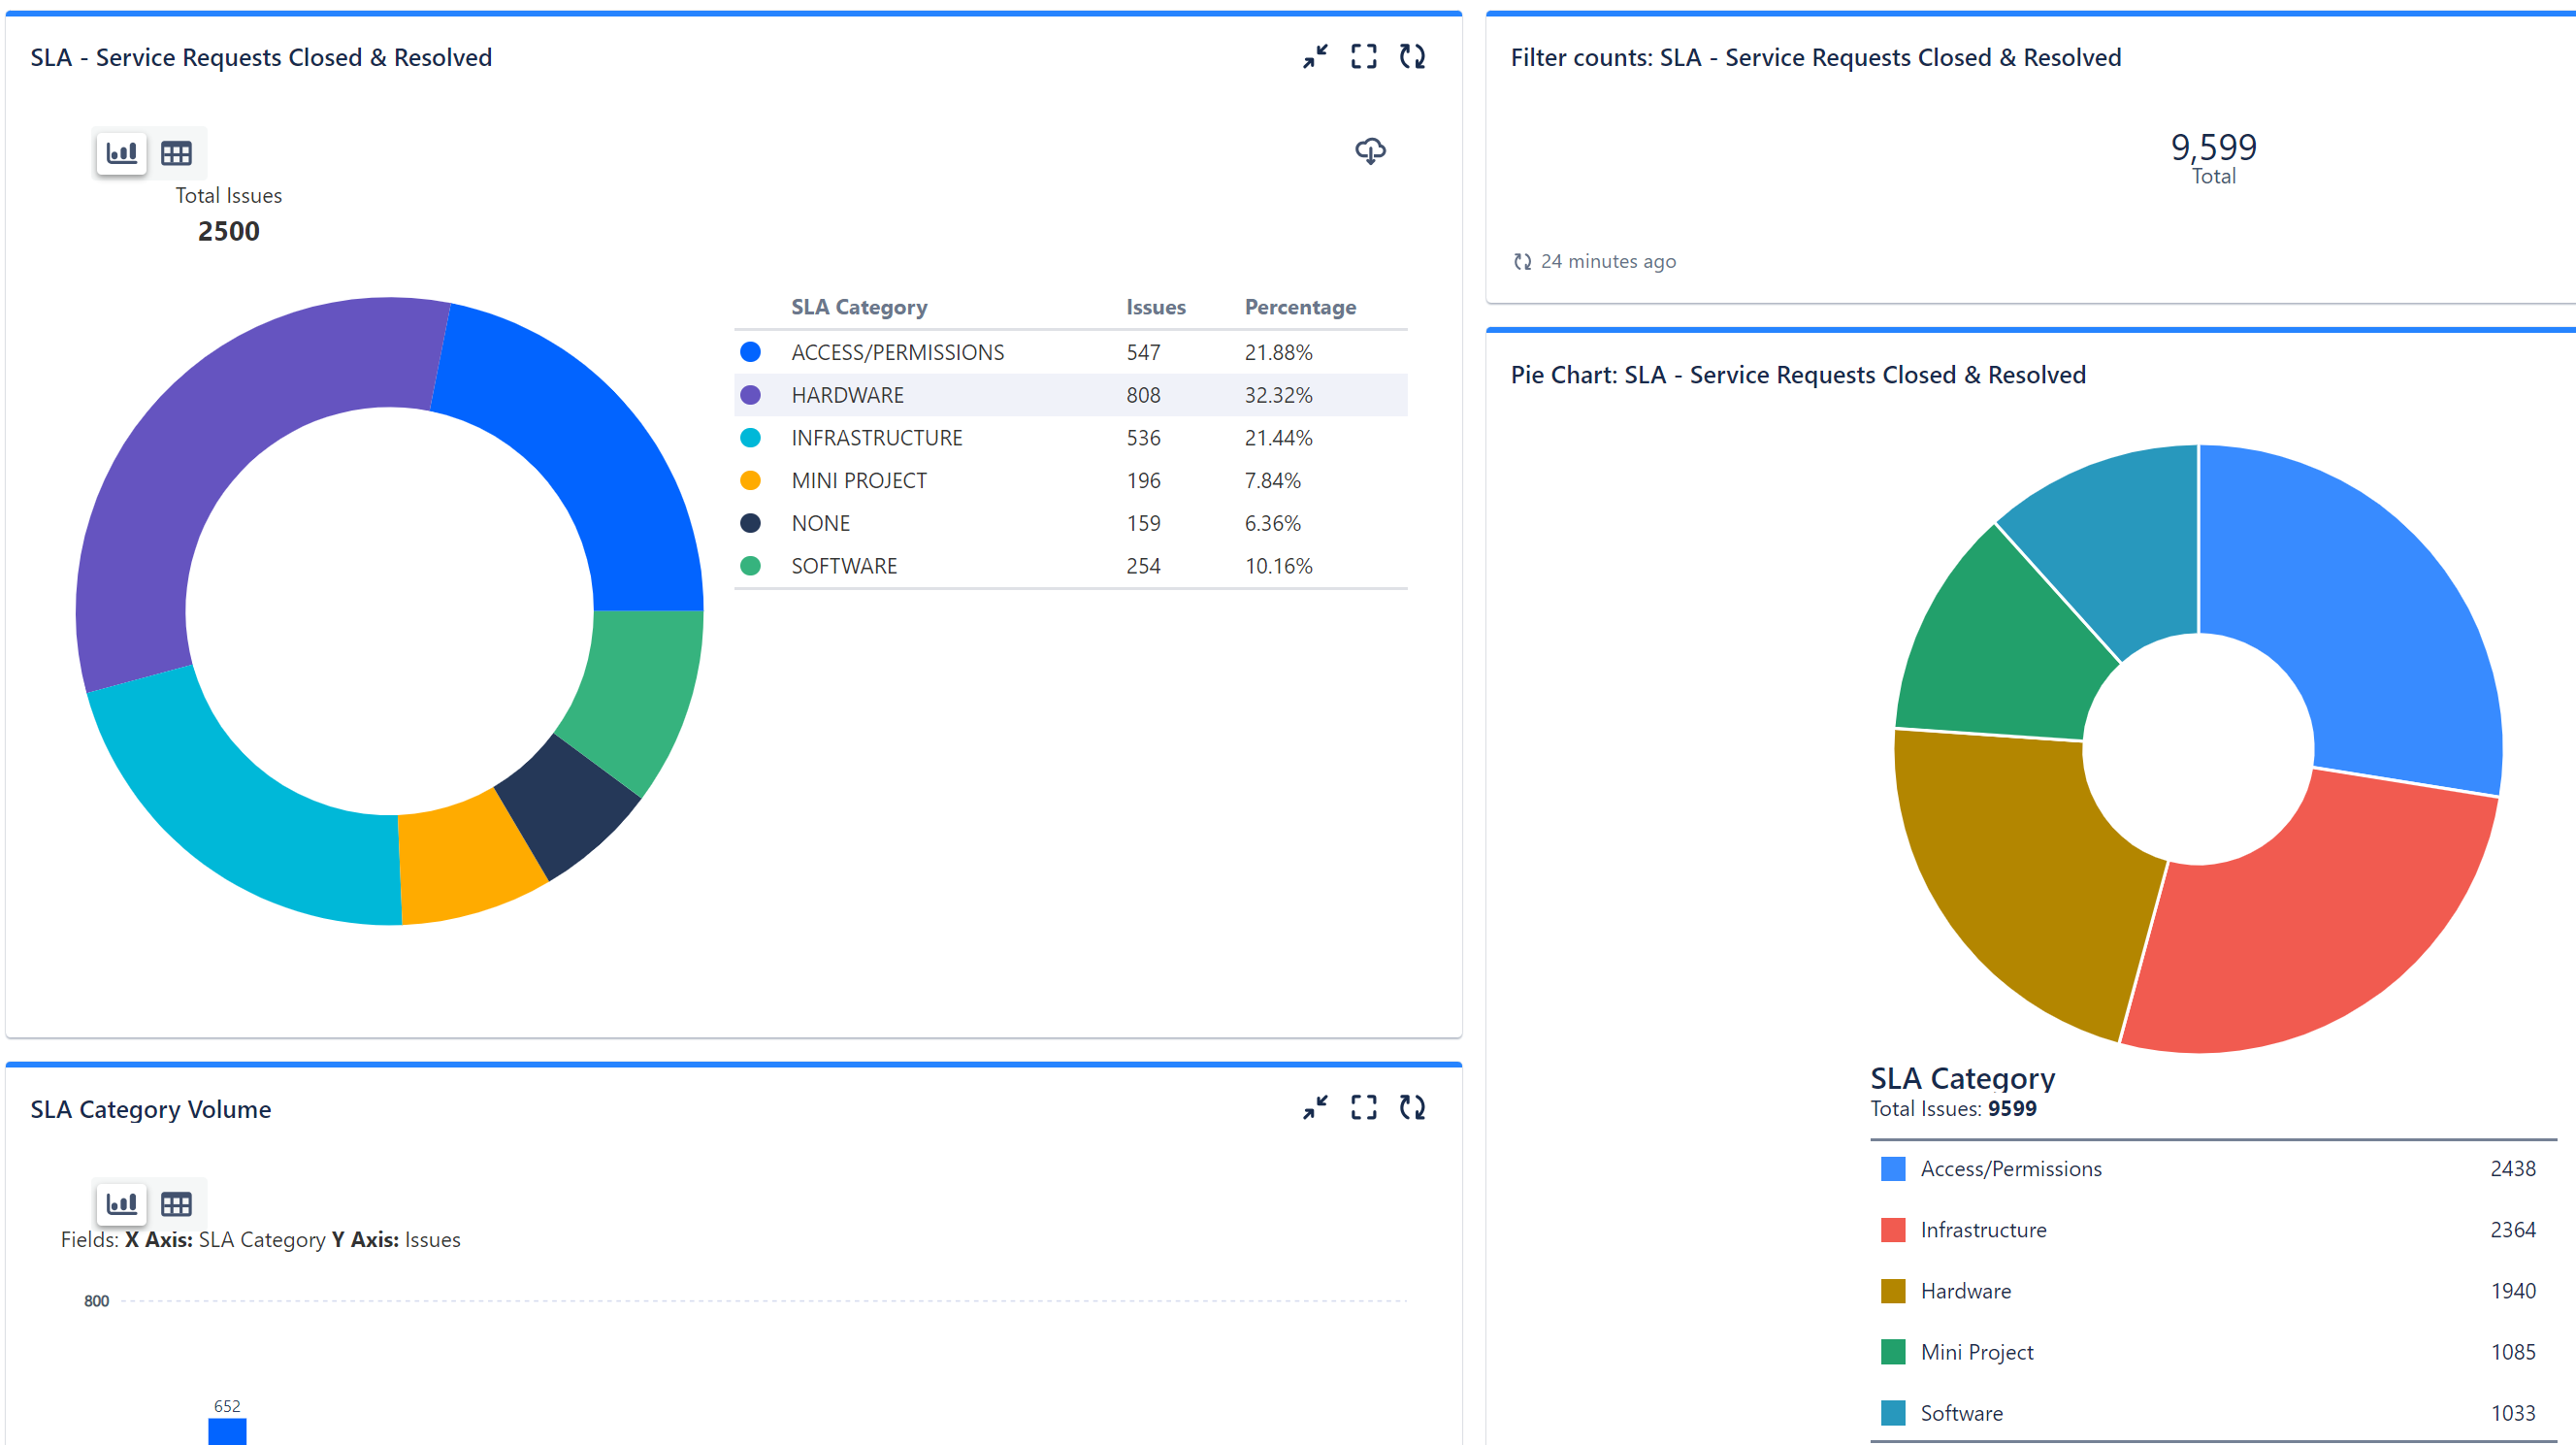Collapse the SLA Service Requests gadget
Viewport: 2576px width, 1445px height.
tap(1315, 57)
